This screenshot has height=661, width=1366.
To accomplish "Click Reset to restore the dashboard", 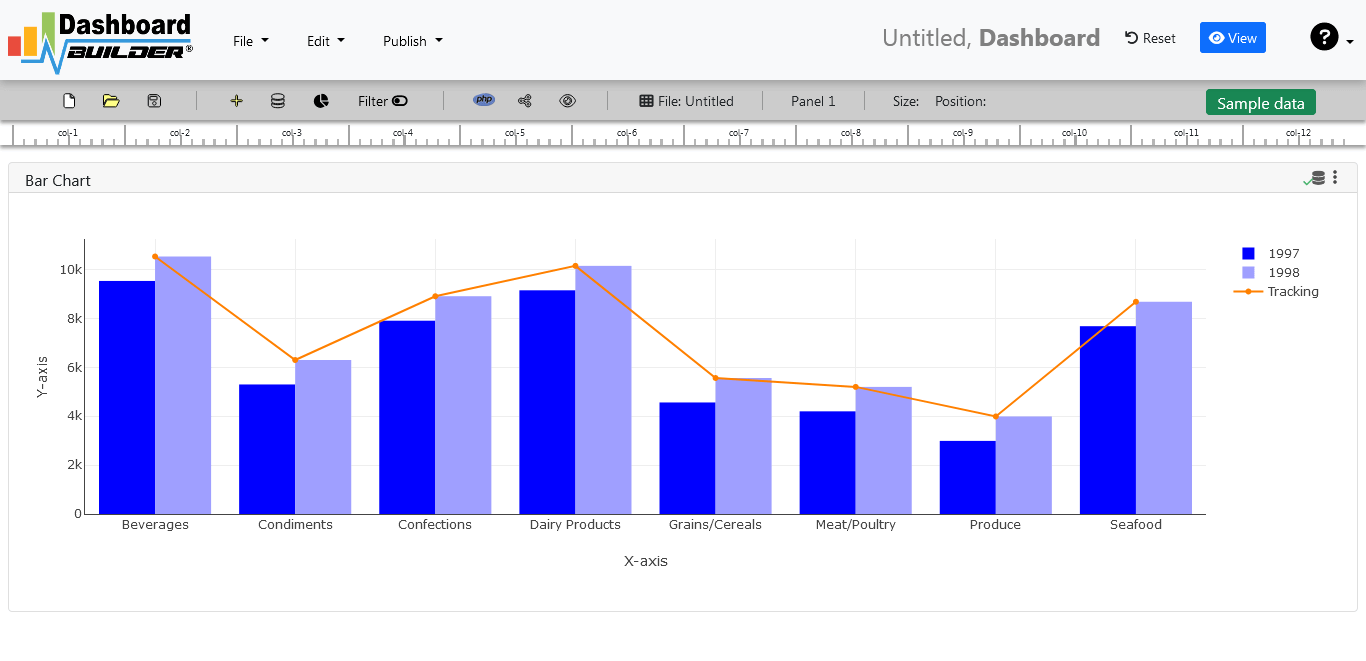I will coord(1149,38).
